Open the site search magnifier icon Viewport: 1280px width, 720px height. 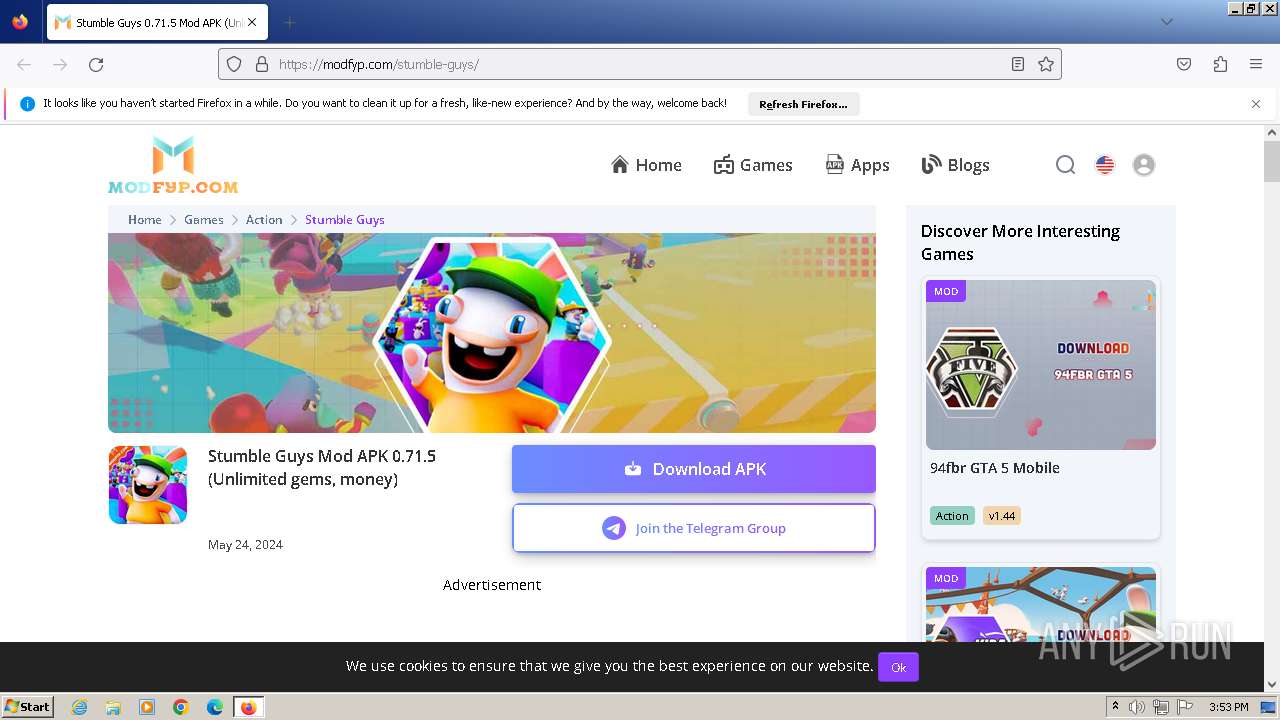click(1066, 165)
